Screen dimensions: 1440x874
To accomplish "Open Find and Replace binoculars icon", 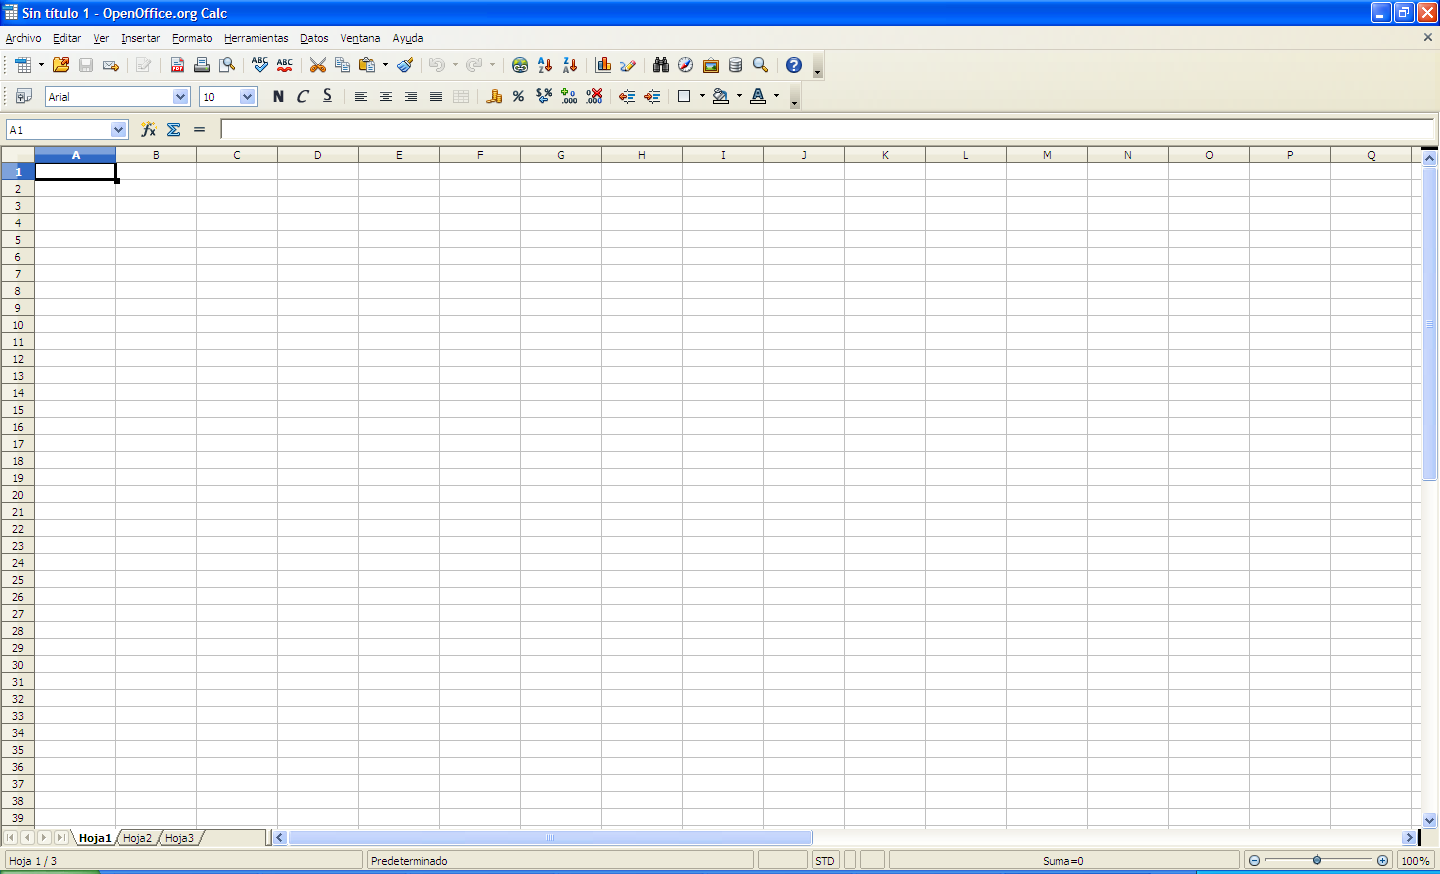I will [661, 65].
